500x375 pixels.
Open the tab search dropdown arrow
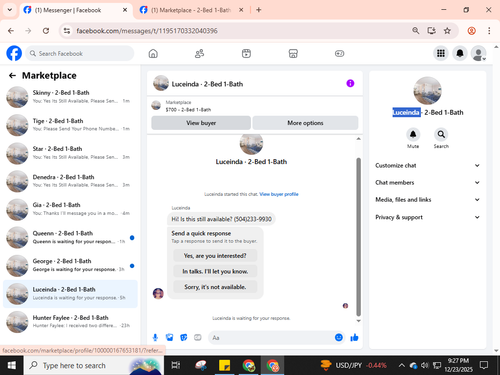click(10, 10)
